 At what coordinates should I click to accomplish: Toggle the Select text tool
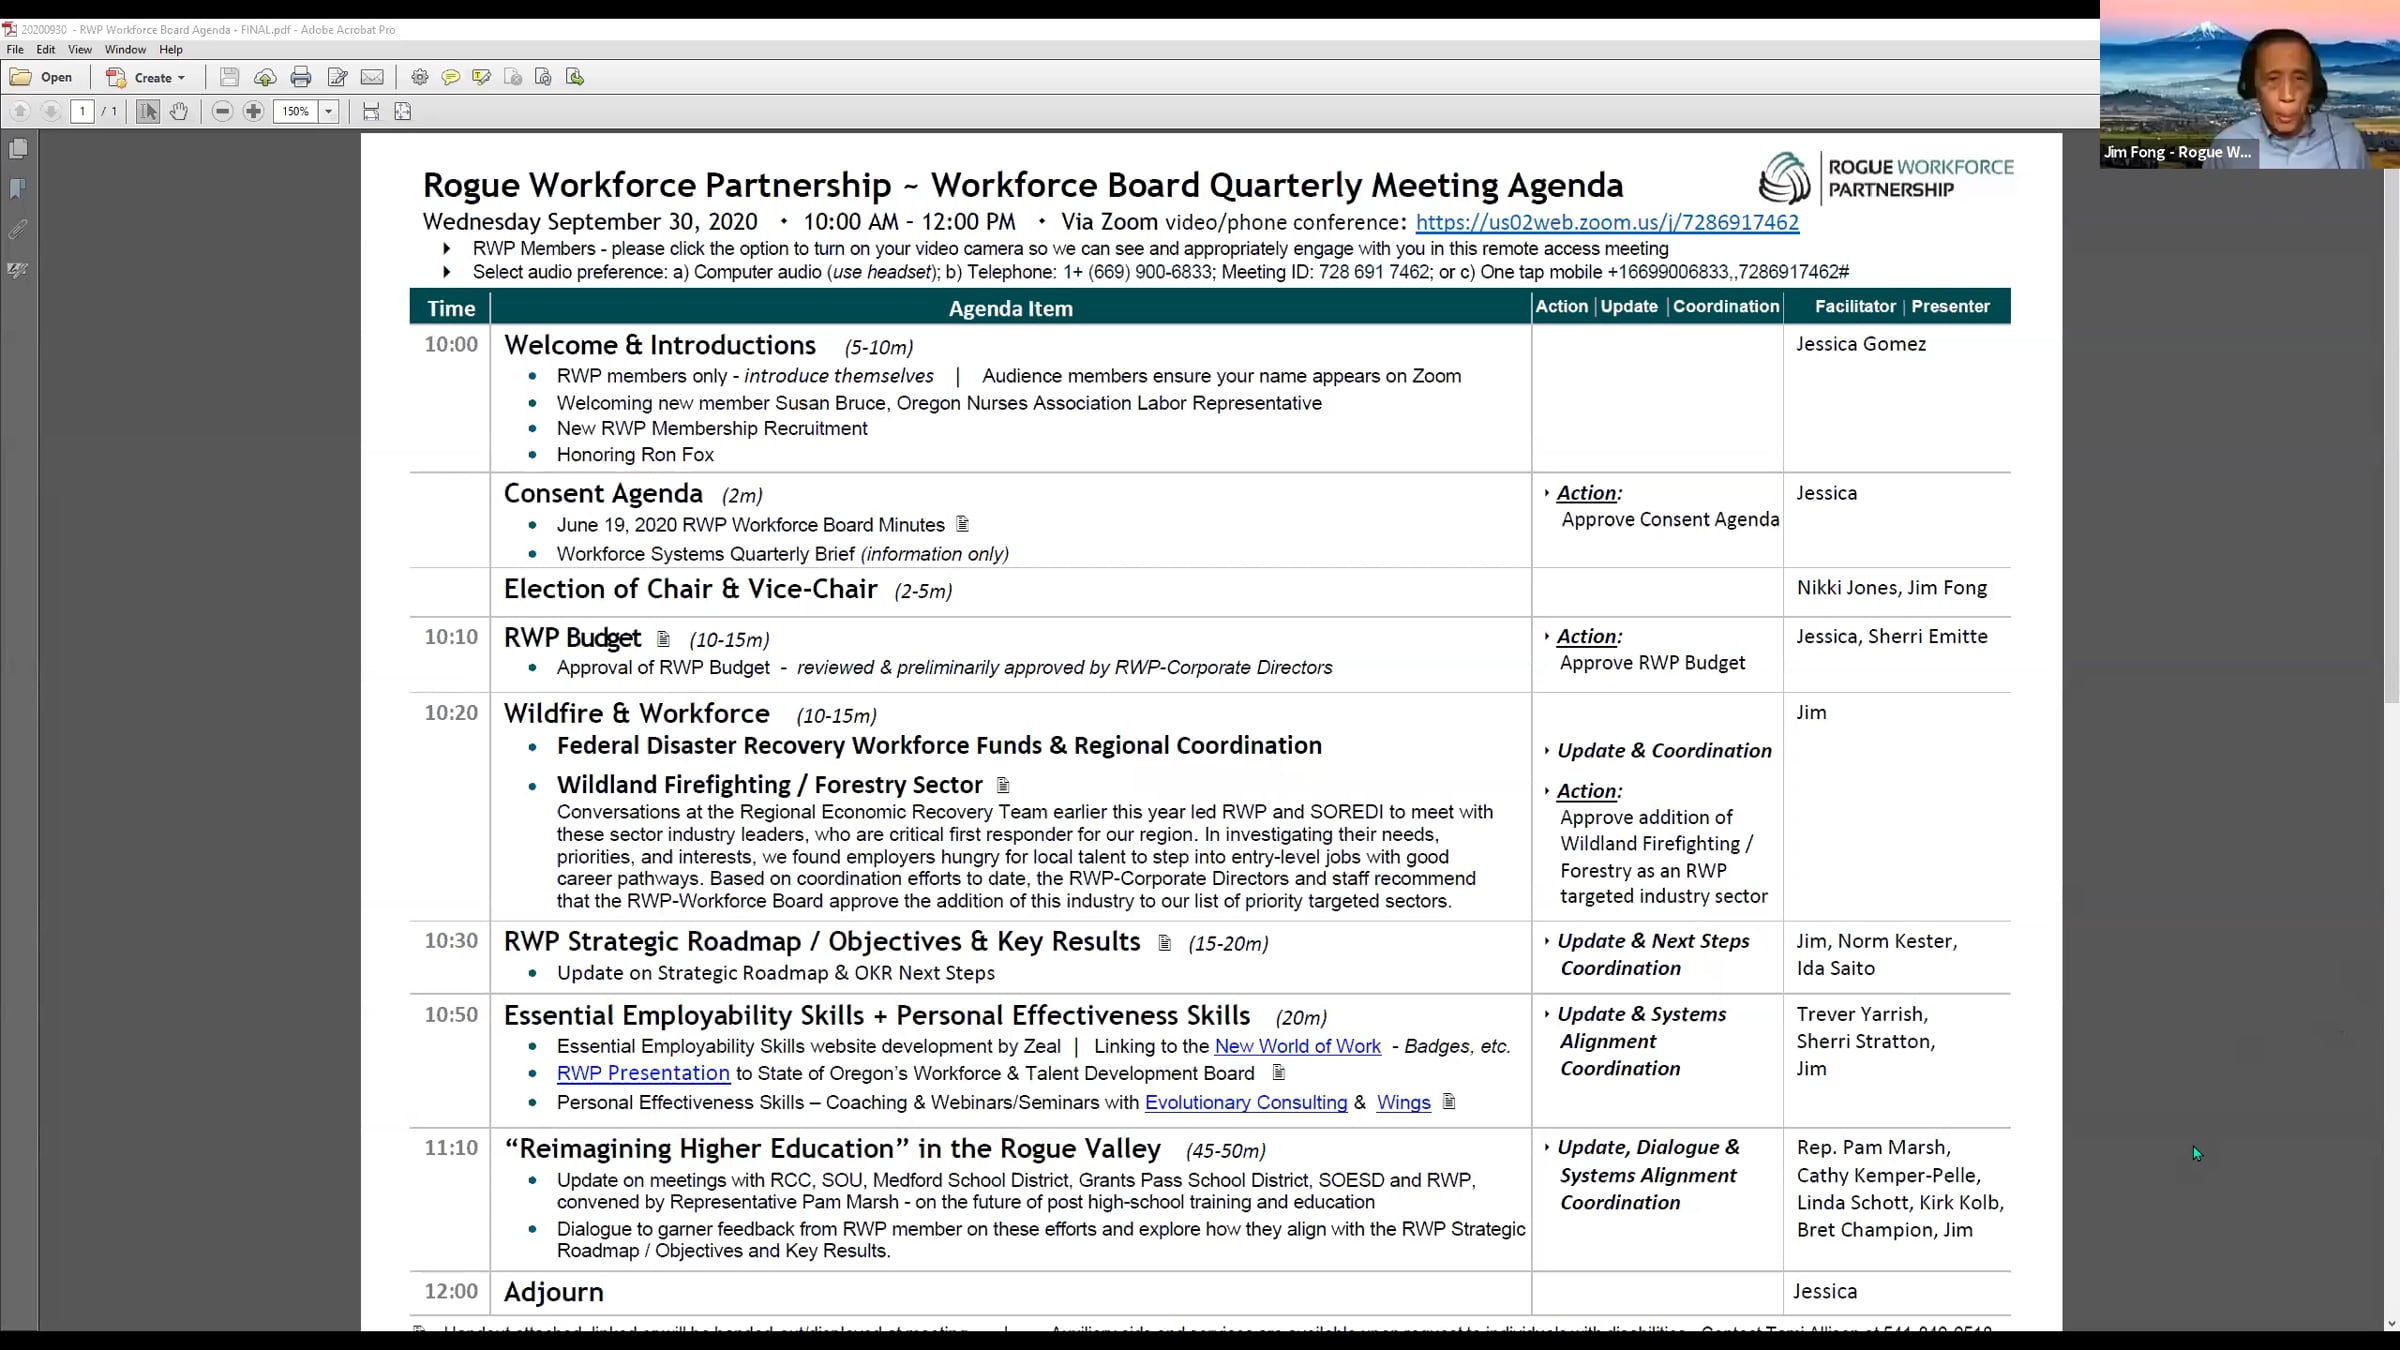click(x=148, y=111)
